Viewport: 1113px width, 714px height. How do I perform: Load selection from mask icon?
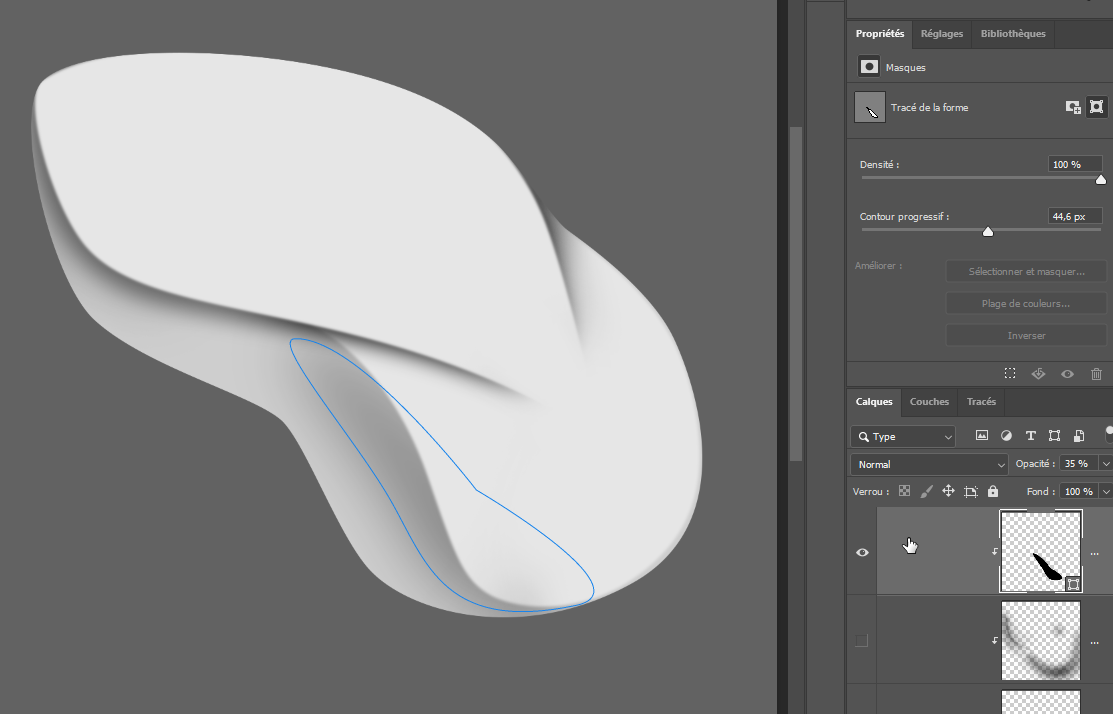1010,373
